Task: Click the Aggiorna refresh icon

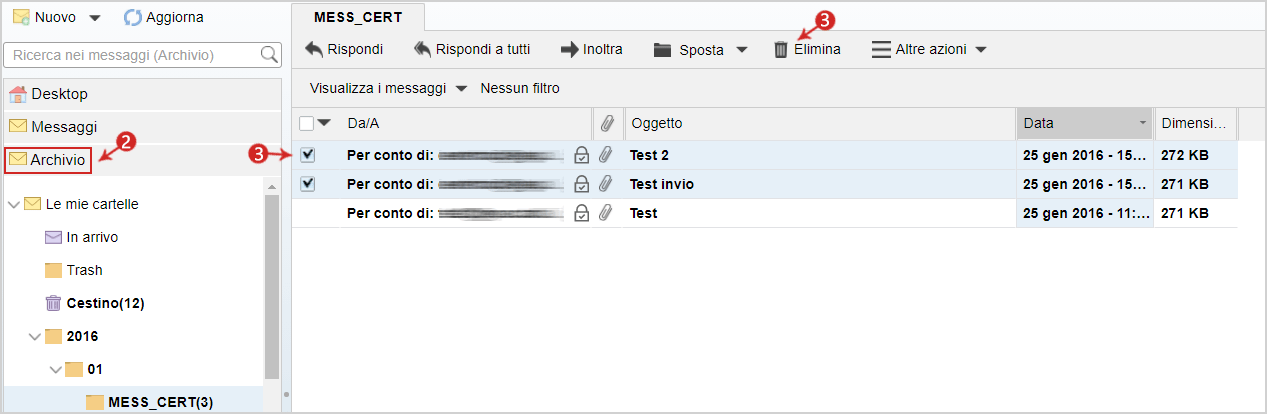Action: tap(133, 18)
